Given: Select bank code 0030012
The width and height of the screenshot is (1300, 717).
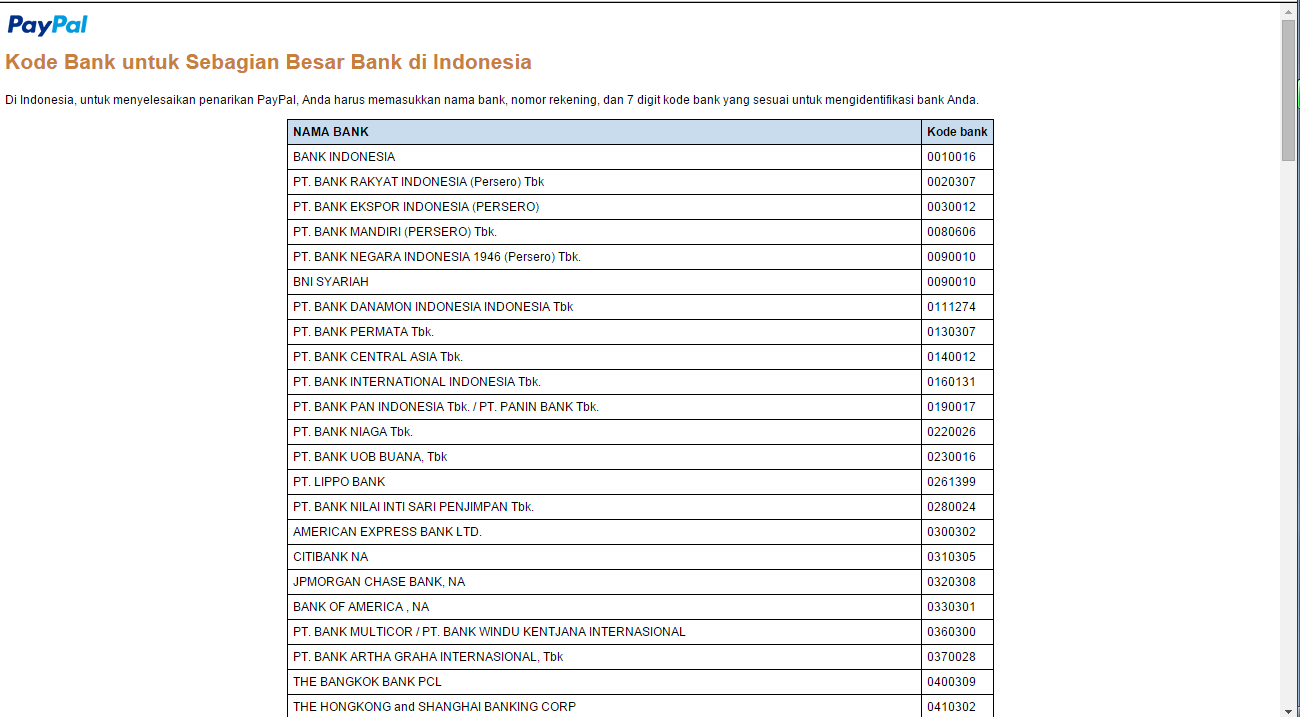Looking at the screenshot, I should click(x=951, y=207).
